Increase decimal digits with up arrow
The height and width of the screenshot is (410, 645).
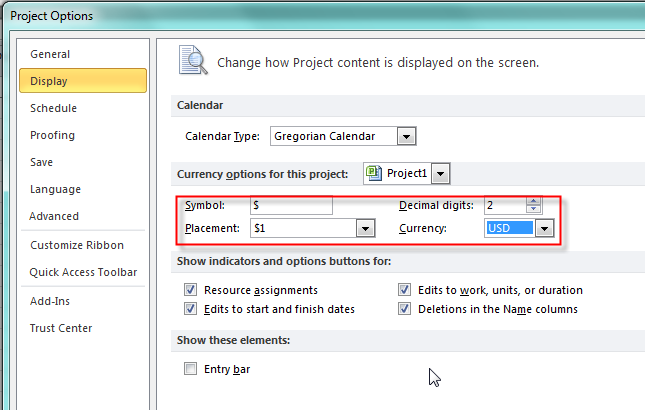[x=534, y=200]
